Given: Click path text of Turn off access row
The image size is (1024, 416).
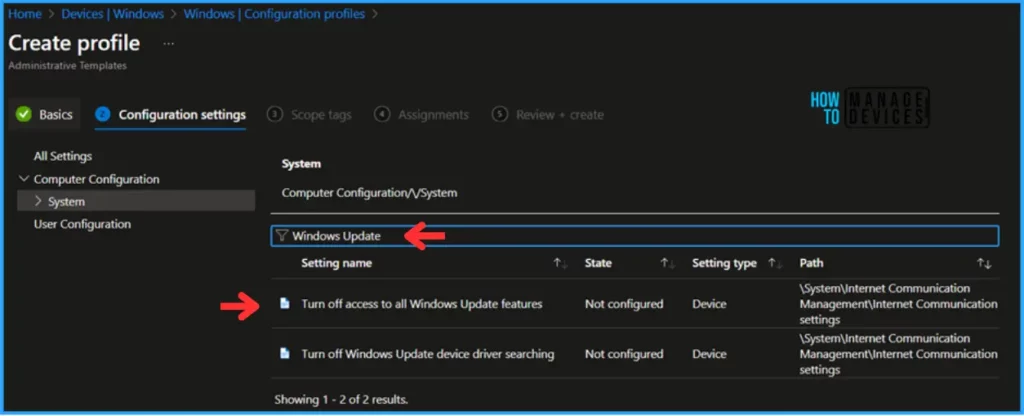Looking at the screenshot, I should click(x=898, y=304).
